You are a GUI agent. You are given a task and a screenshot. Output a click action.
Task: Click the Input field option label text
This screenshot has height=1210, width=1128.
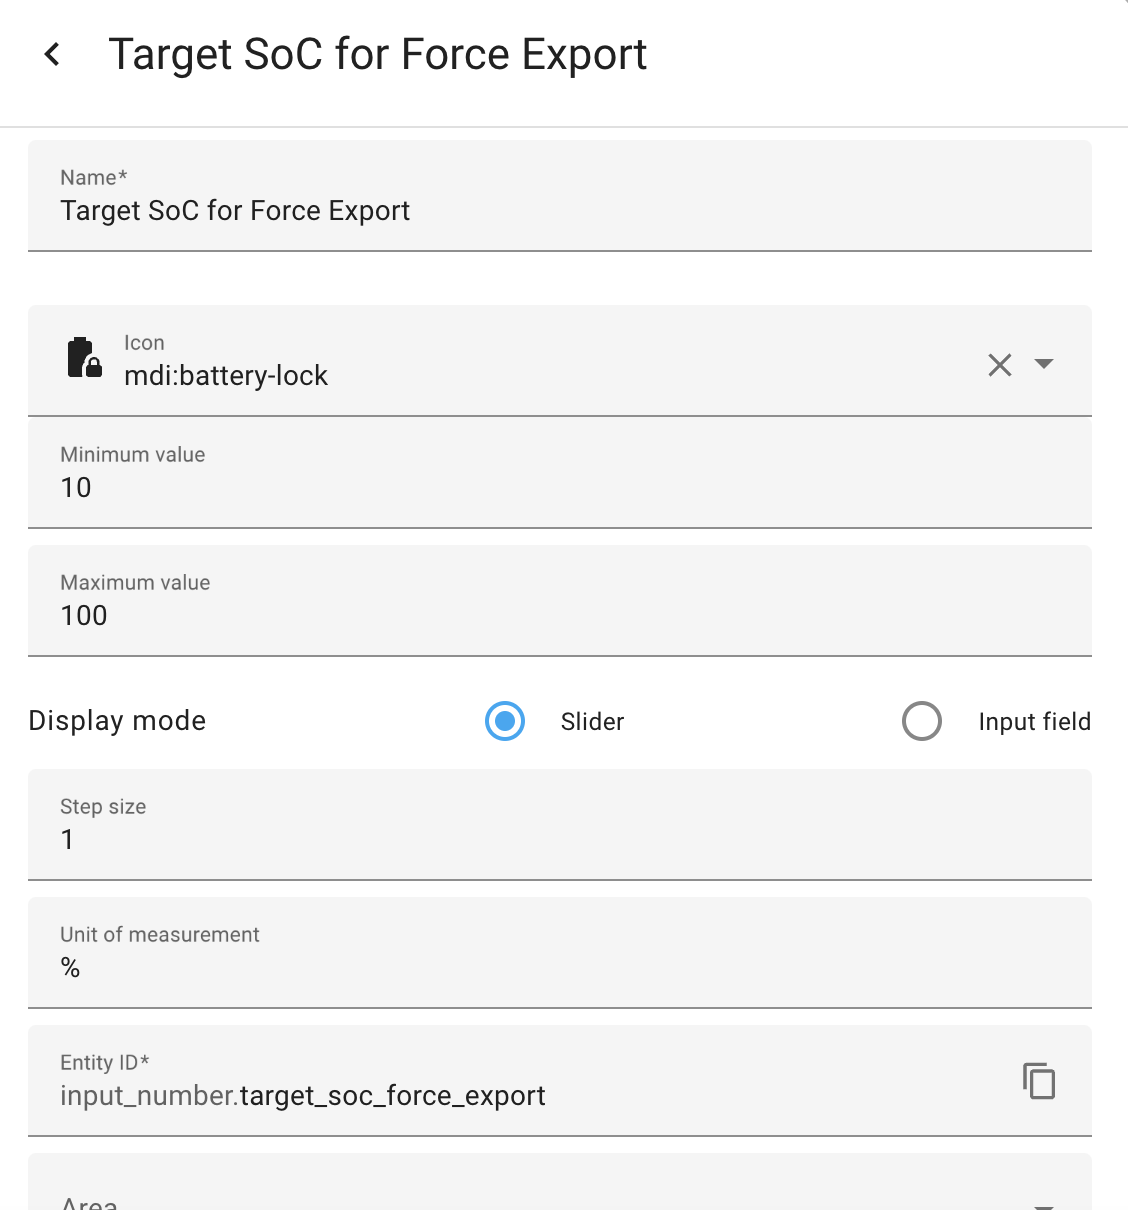click(x=1034, y=722)
